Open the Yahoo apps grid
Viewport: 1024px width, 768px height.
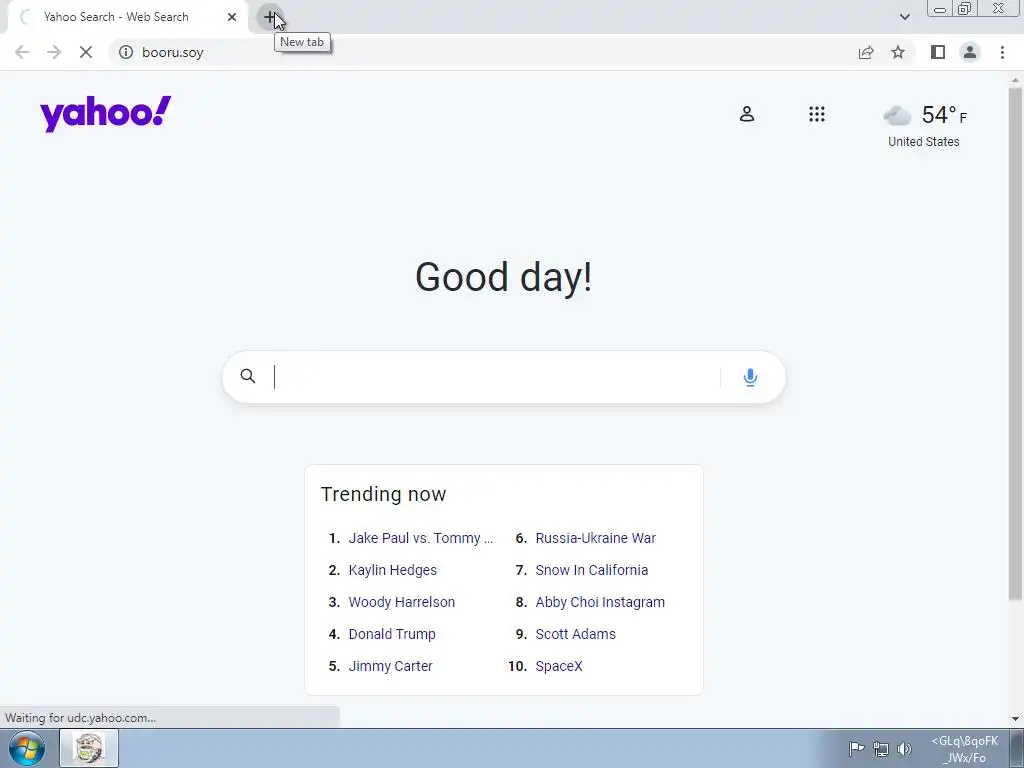pyautogui.click(x=816, y=114)
